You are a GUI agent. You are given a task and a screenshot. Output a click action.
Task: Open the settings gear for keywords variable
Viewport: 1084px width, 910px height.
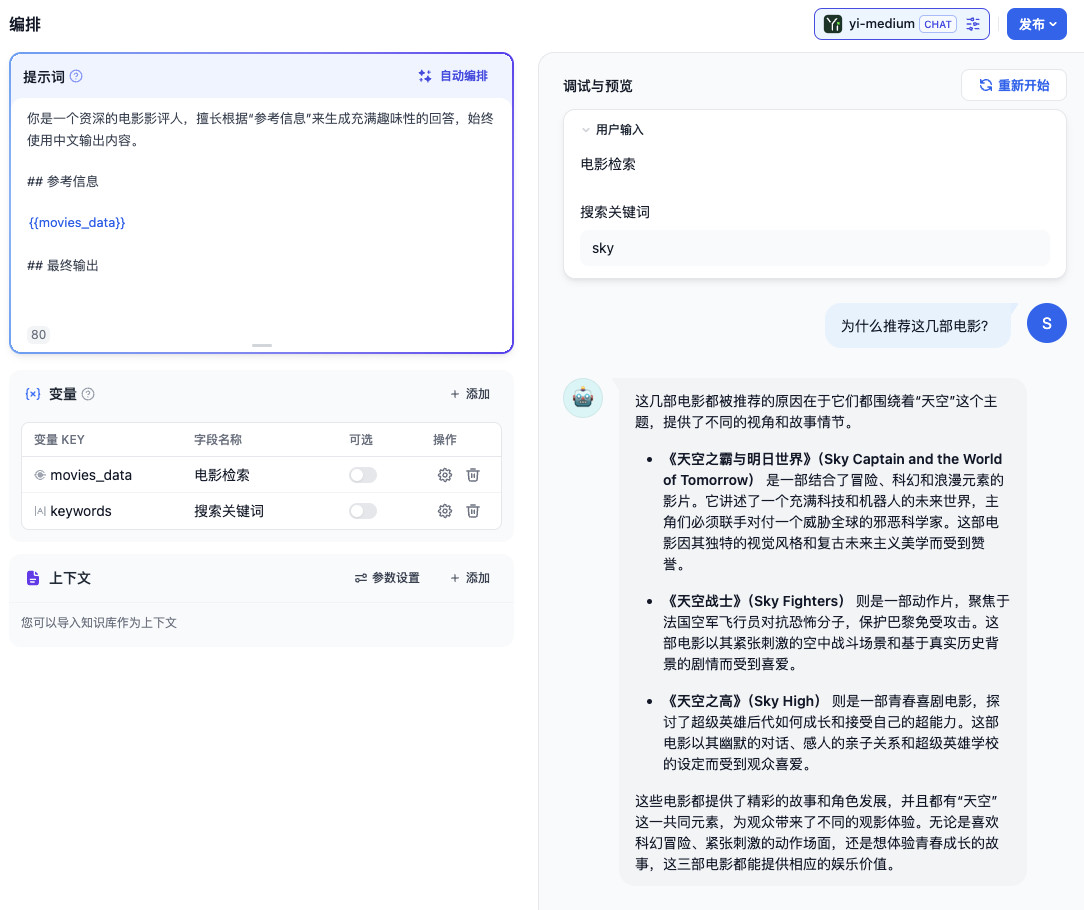[444, 511]
